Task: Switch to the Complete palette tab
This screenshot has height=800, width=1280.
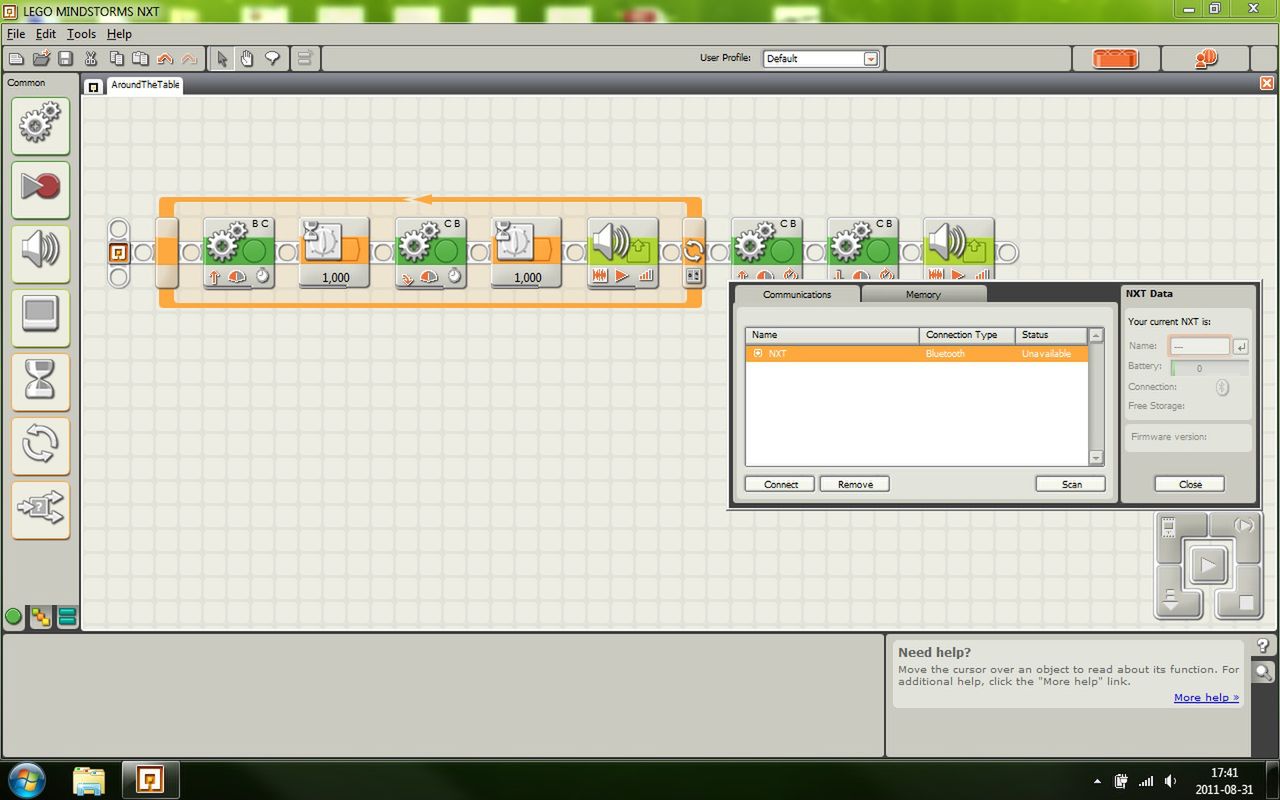Action: (x=41, y=617)
